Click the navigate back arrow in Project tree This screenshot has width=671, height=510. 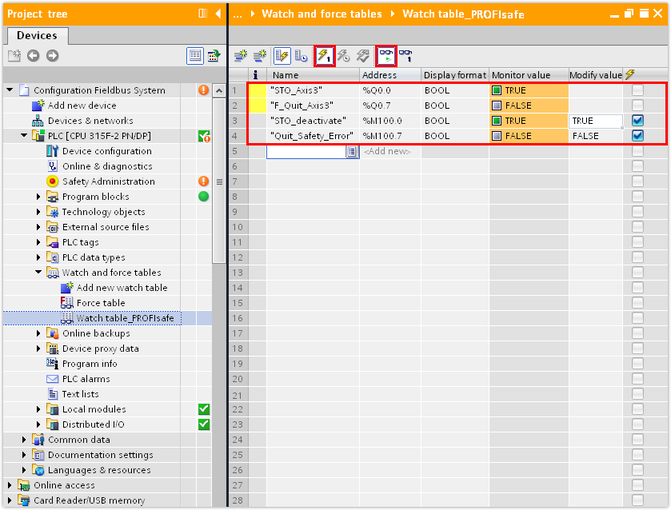pyautogui.click(x=32, y=56)
